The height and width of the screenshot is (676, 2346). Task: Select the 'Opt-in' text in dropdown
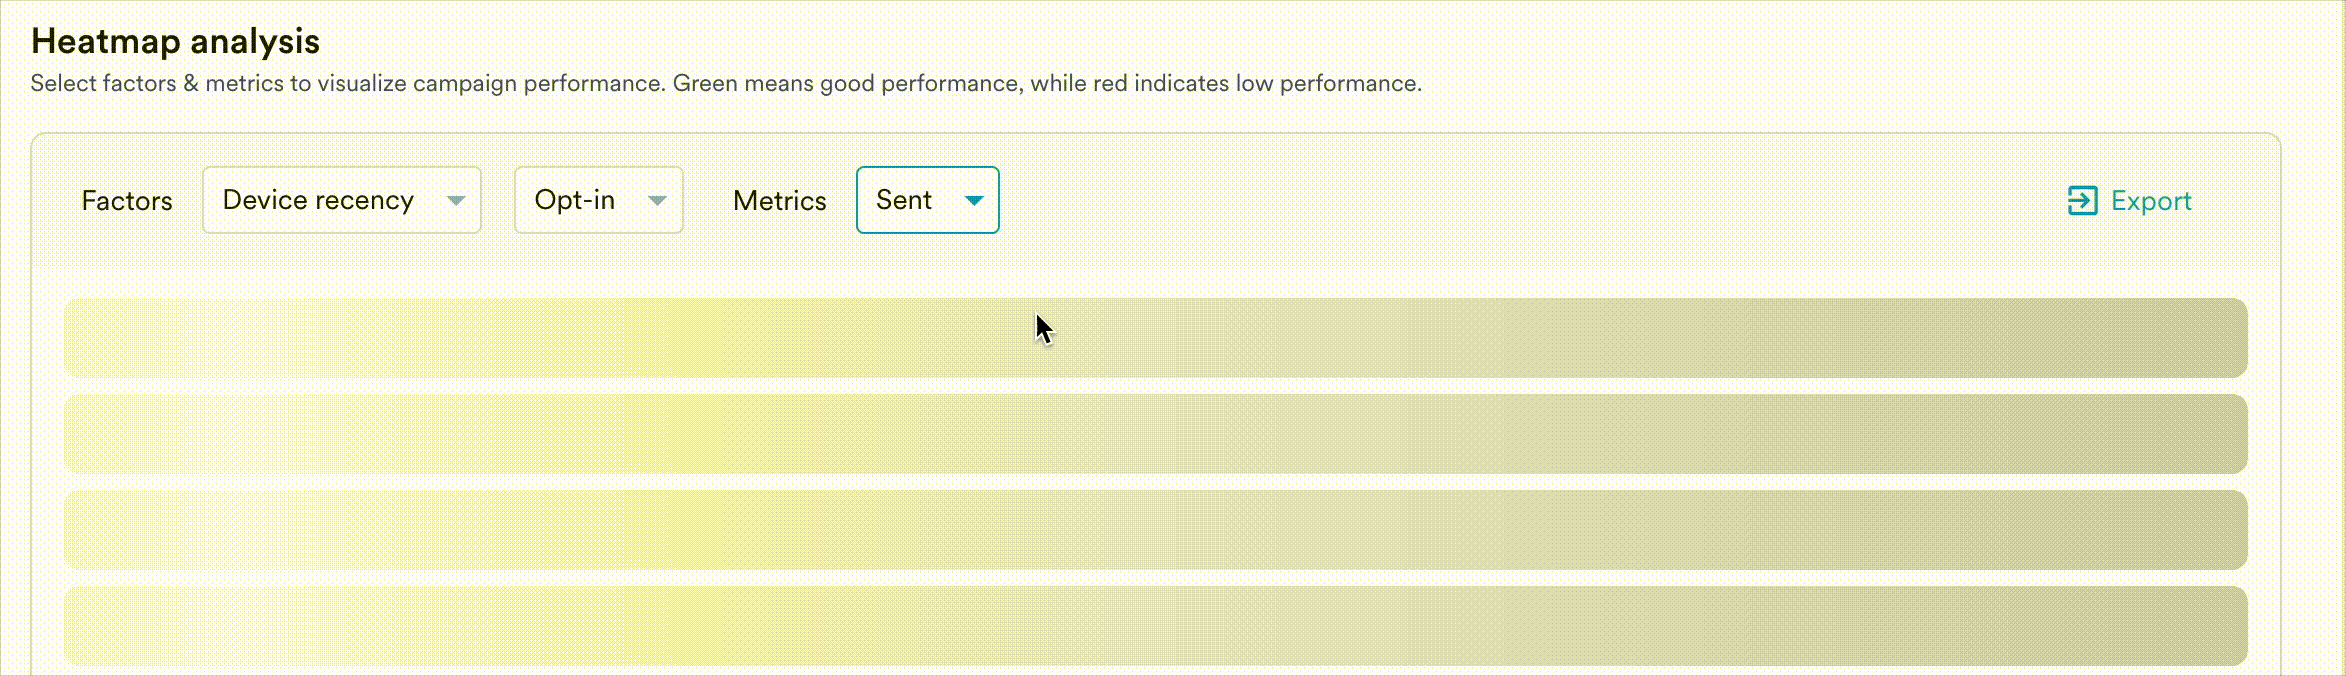point(575,200)
